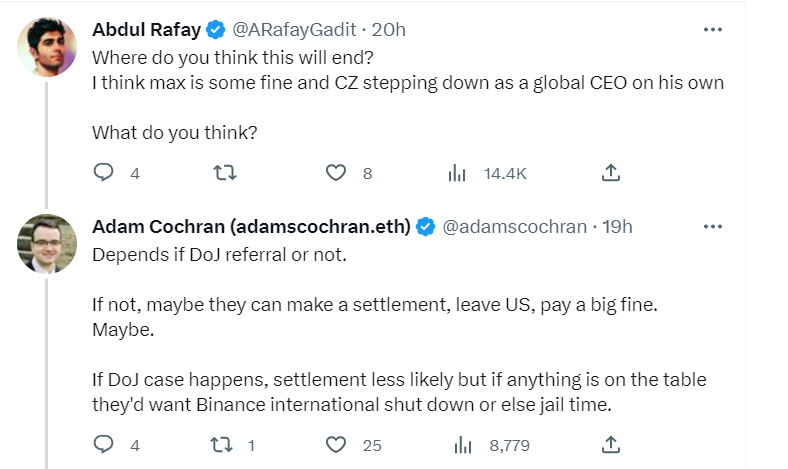This screenshot has width=788, height=469.
Task: Share Adam Cochran's tweet
Action: pos(609,445)
